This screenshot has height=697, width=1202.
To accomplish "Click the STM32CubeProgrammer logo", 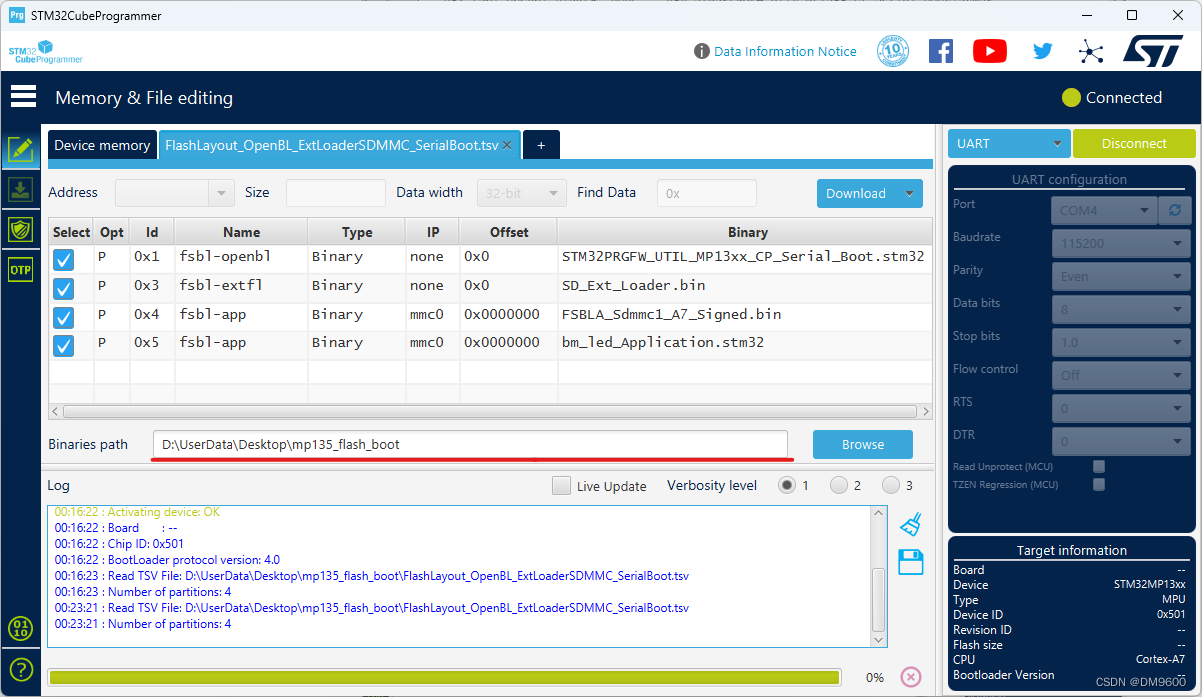I will click(45, 52).
